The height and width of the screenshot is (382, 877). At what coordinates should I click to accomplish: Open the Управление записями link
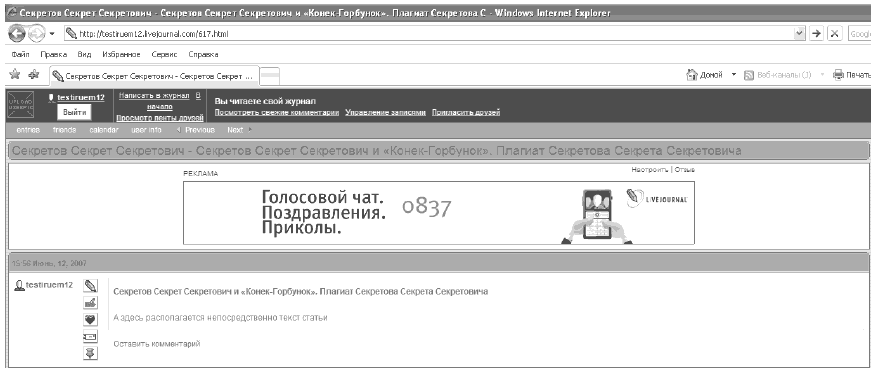[x=385, y=112]
